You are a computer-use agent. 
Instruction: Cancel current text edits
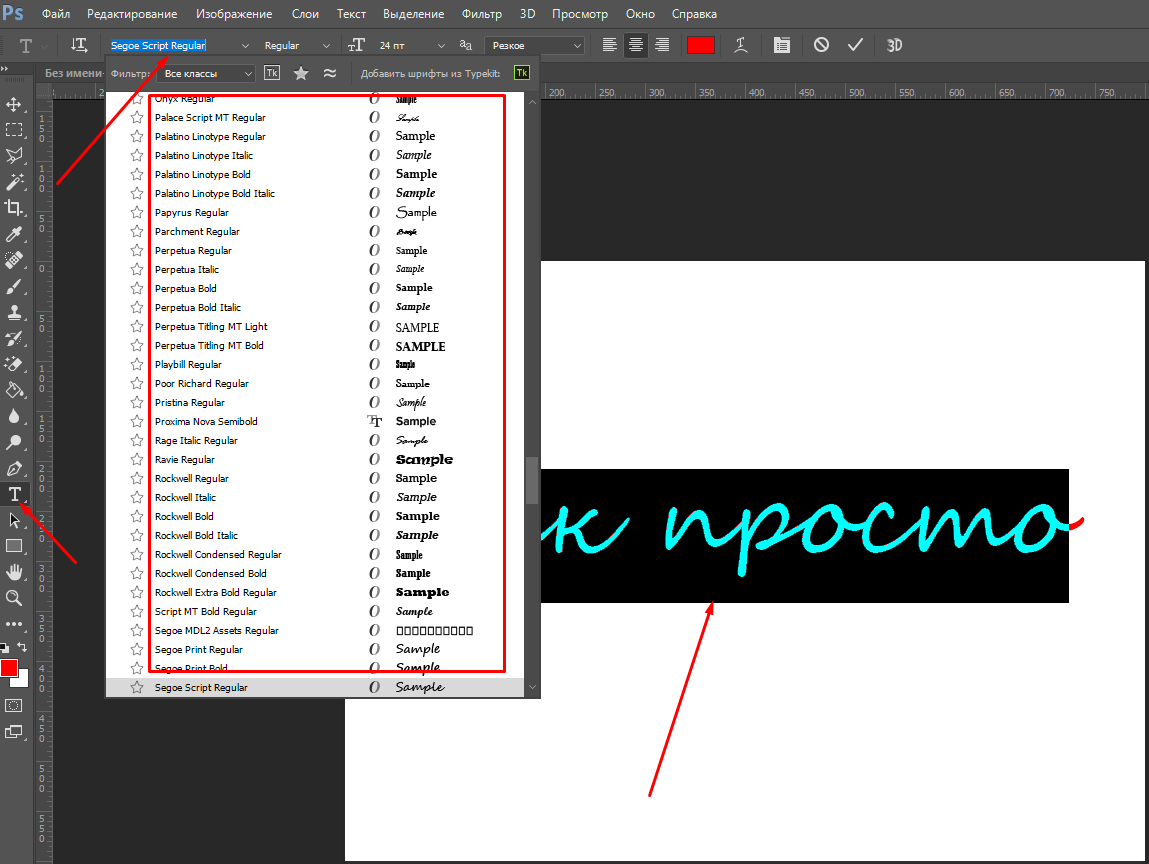point(821,45)
